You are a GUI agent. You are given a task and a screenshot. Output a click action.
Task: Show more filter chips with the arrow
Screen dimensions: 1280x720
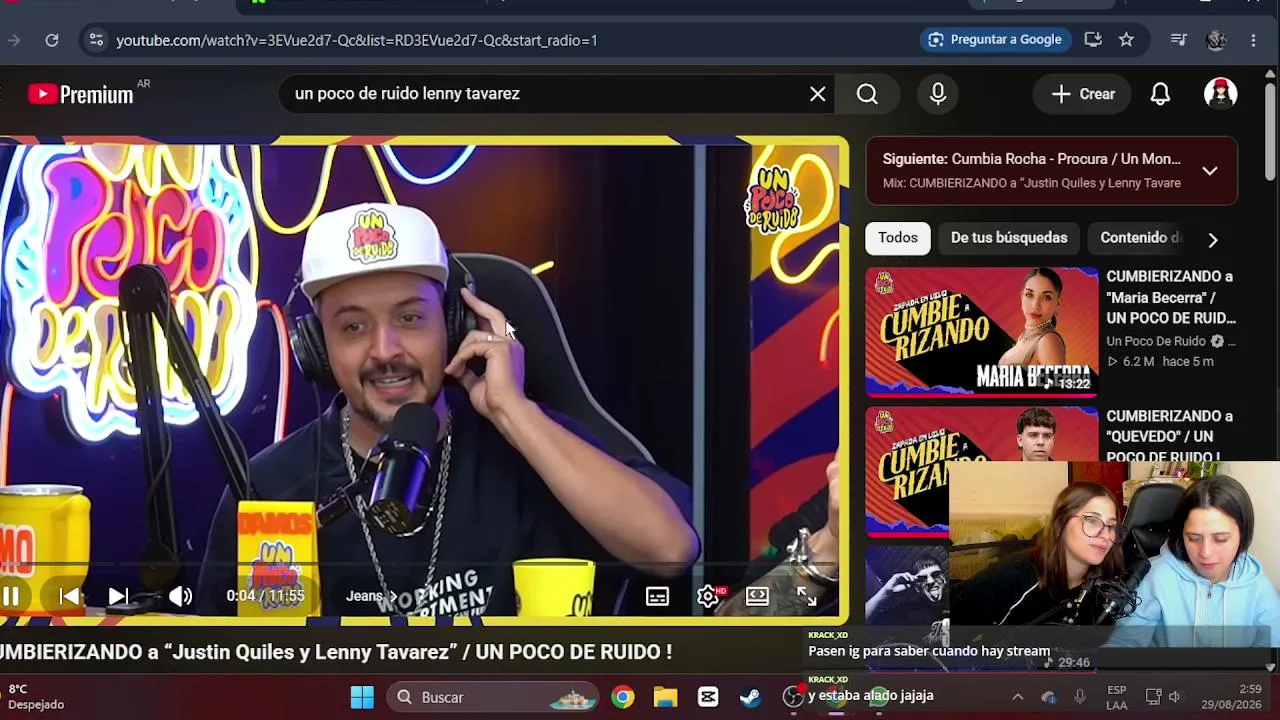click(x=1212, y=240)
